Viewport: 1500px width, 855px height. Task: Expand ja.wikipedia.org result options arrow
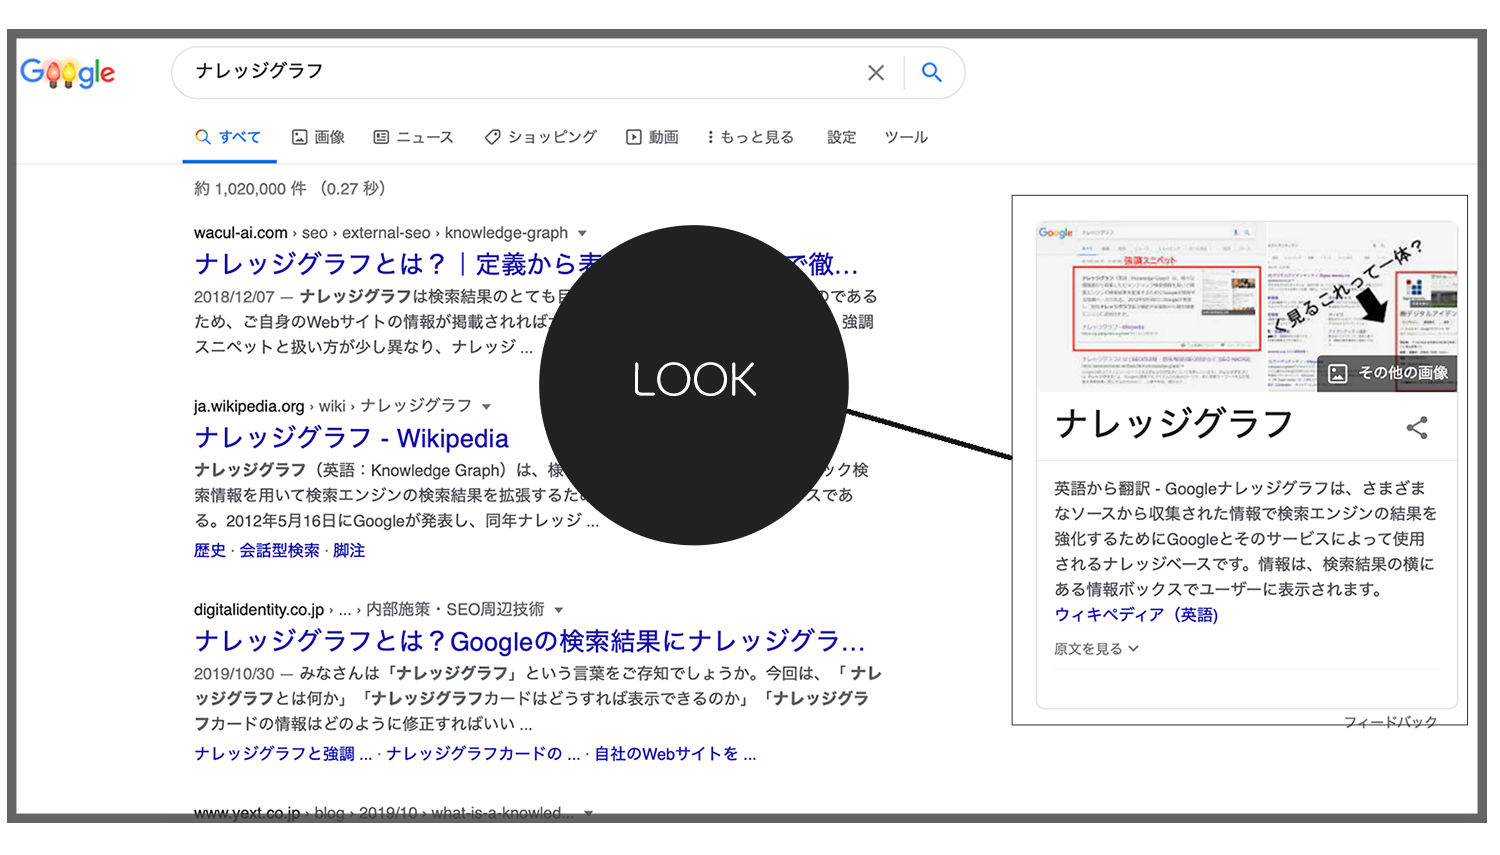(486, 407)
